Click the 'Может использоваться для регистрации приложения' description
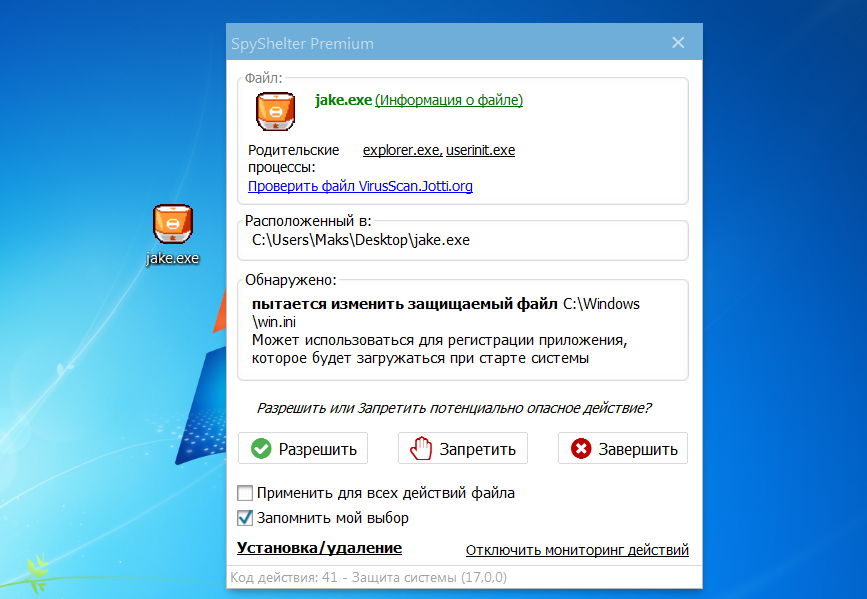Viewport: 867px width, 599px height. tap(440, 349)
